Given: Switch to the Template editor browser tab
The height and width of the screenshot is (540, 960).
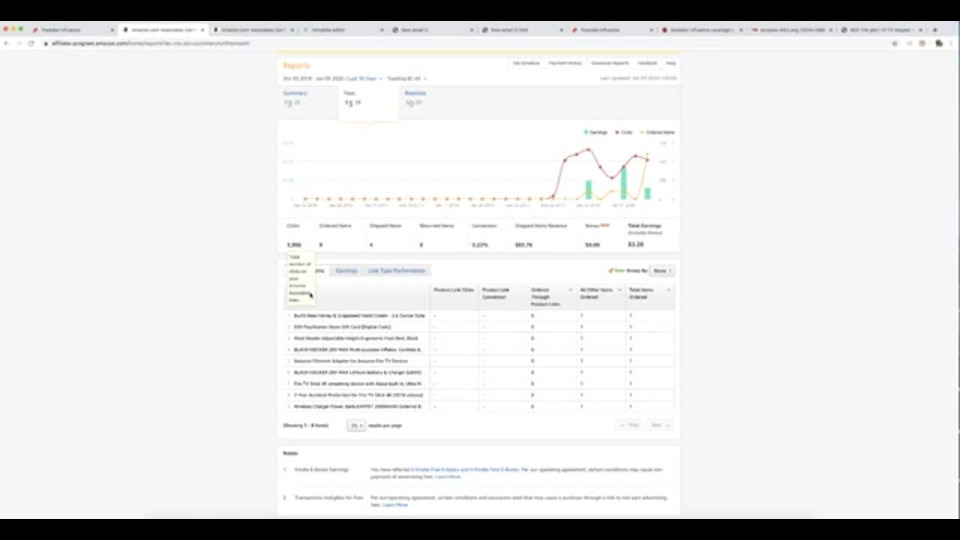Looking at the screenshot, I should pyautogui.click(x=343, y=29).
